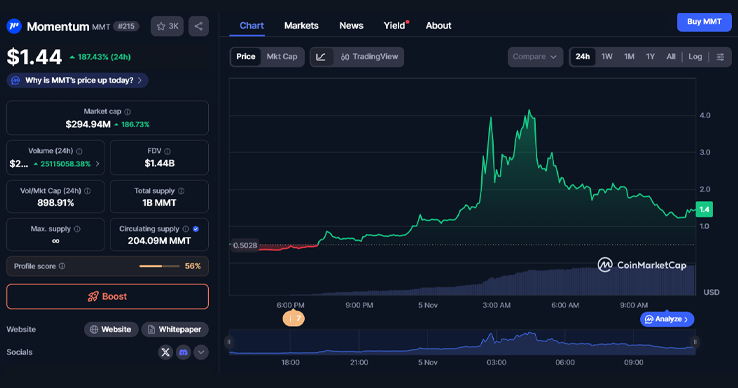This screenshot has height=388, width=738.
Task: Open the Whitepaper link button
Action: [175, 330]
